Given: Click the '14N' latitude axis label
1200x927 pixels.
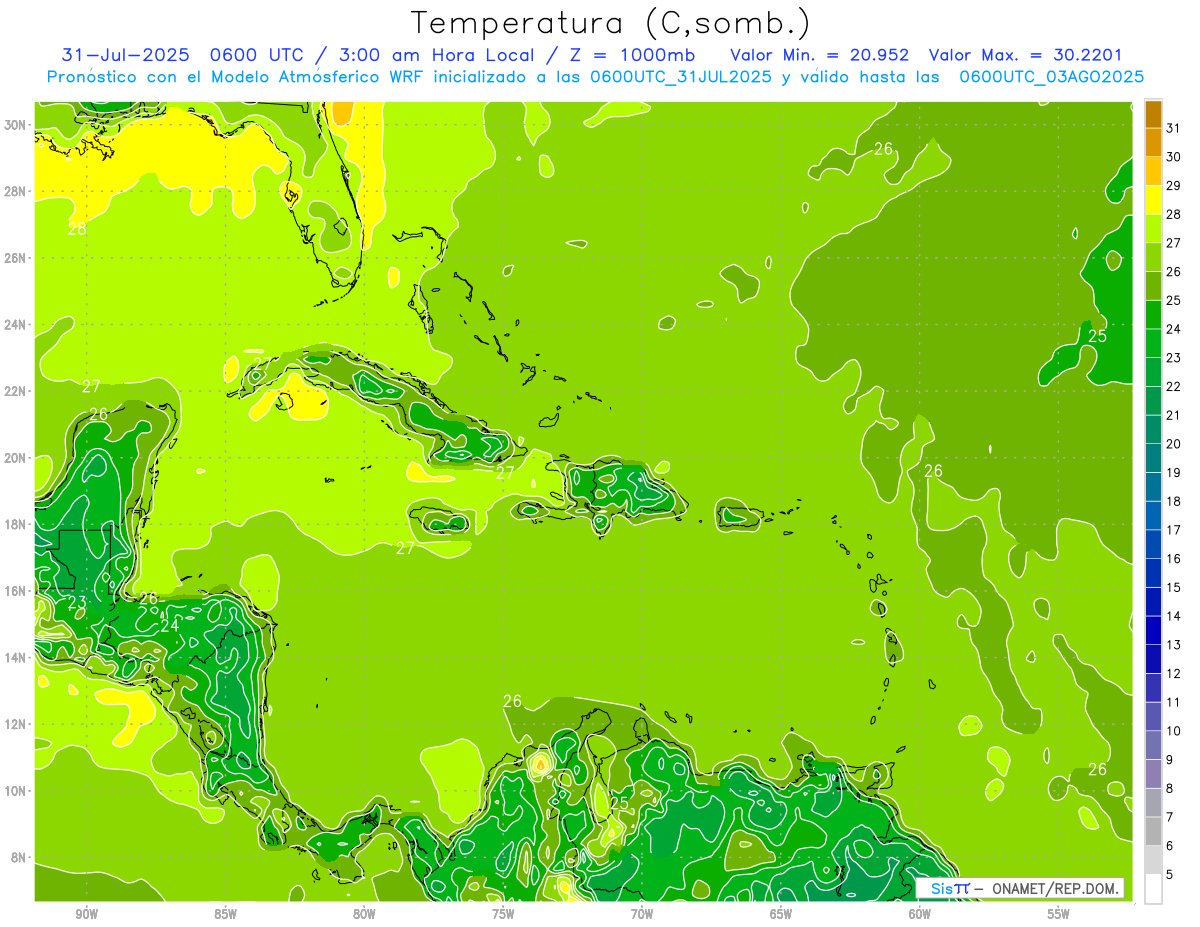Looking at the screenshot, I should tap(17, 657).
